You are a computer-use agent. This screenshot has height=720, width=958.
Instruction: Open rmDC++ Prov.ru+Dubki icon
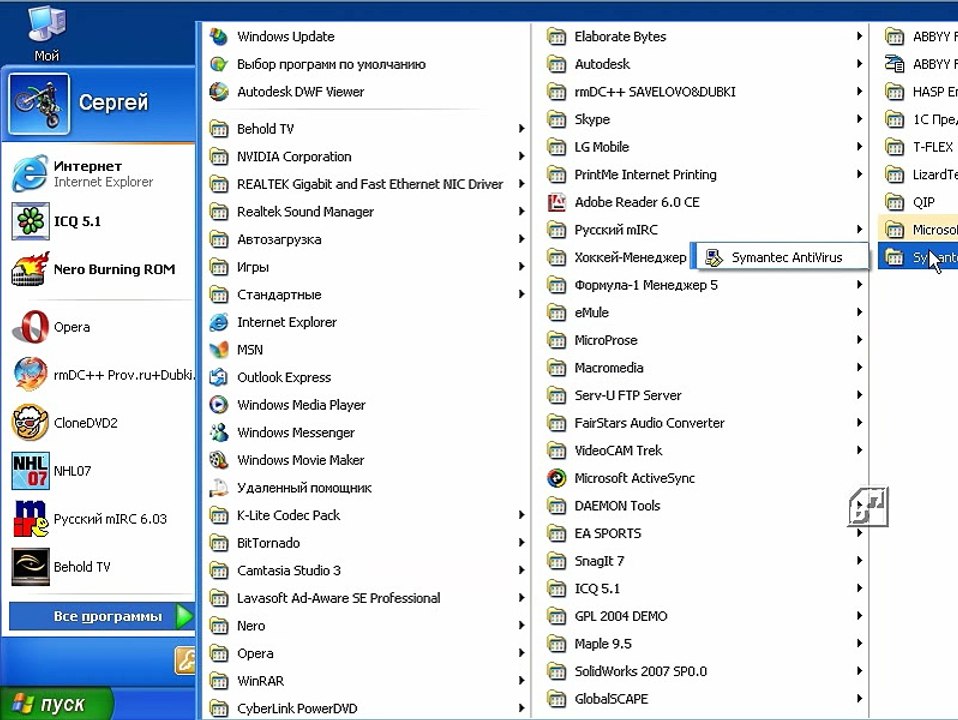(30, 375)
